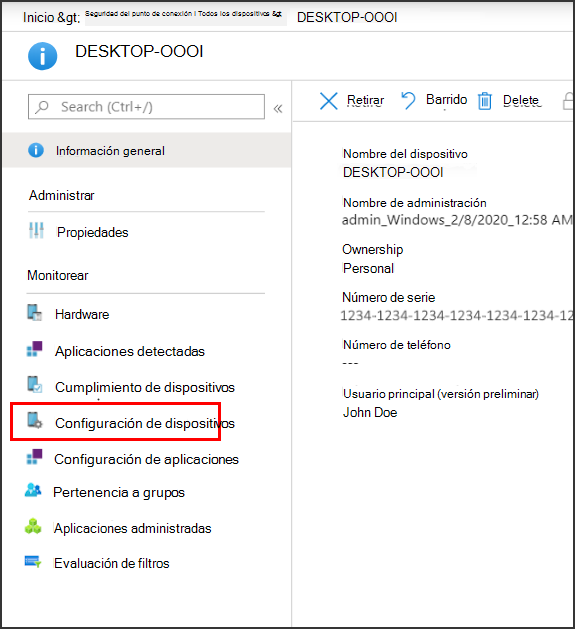This screenshot has height=629, width=575.
Task: Open Configuración de dispositivos
Action: (x=144, y=423)
